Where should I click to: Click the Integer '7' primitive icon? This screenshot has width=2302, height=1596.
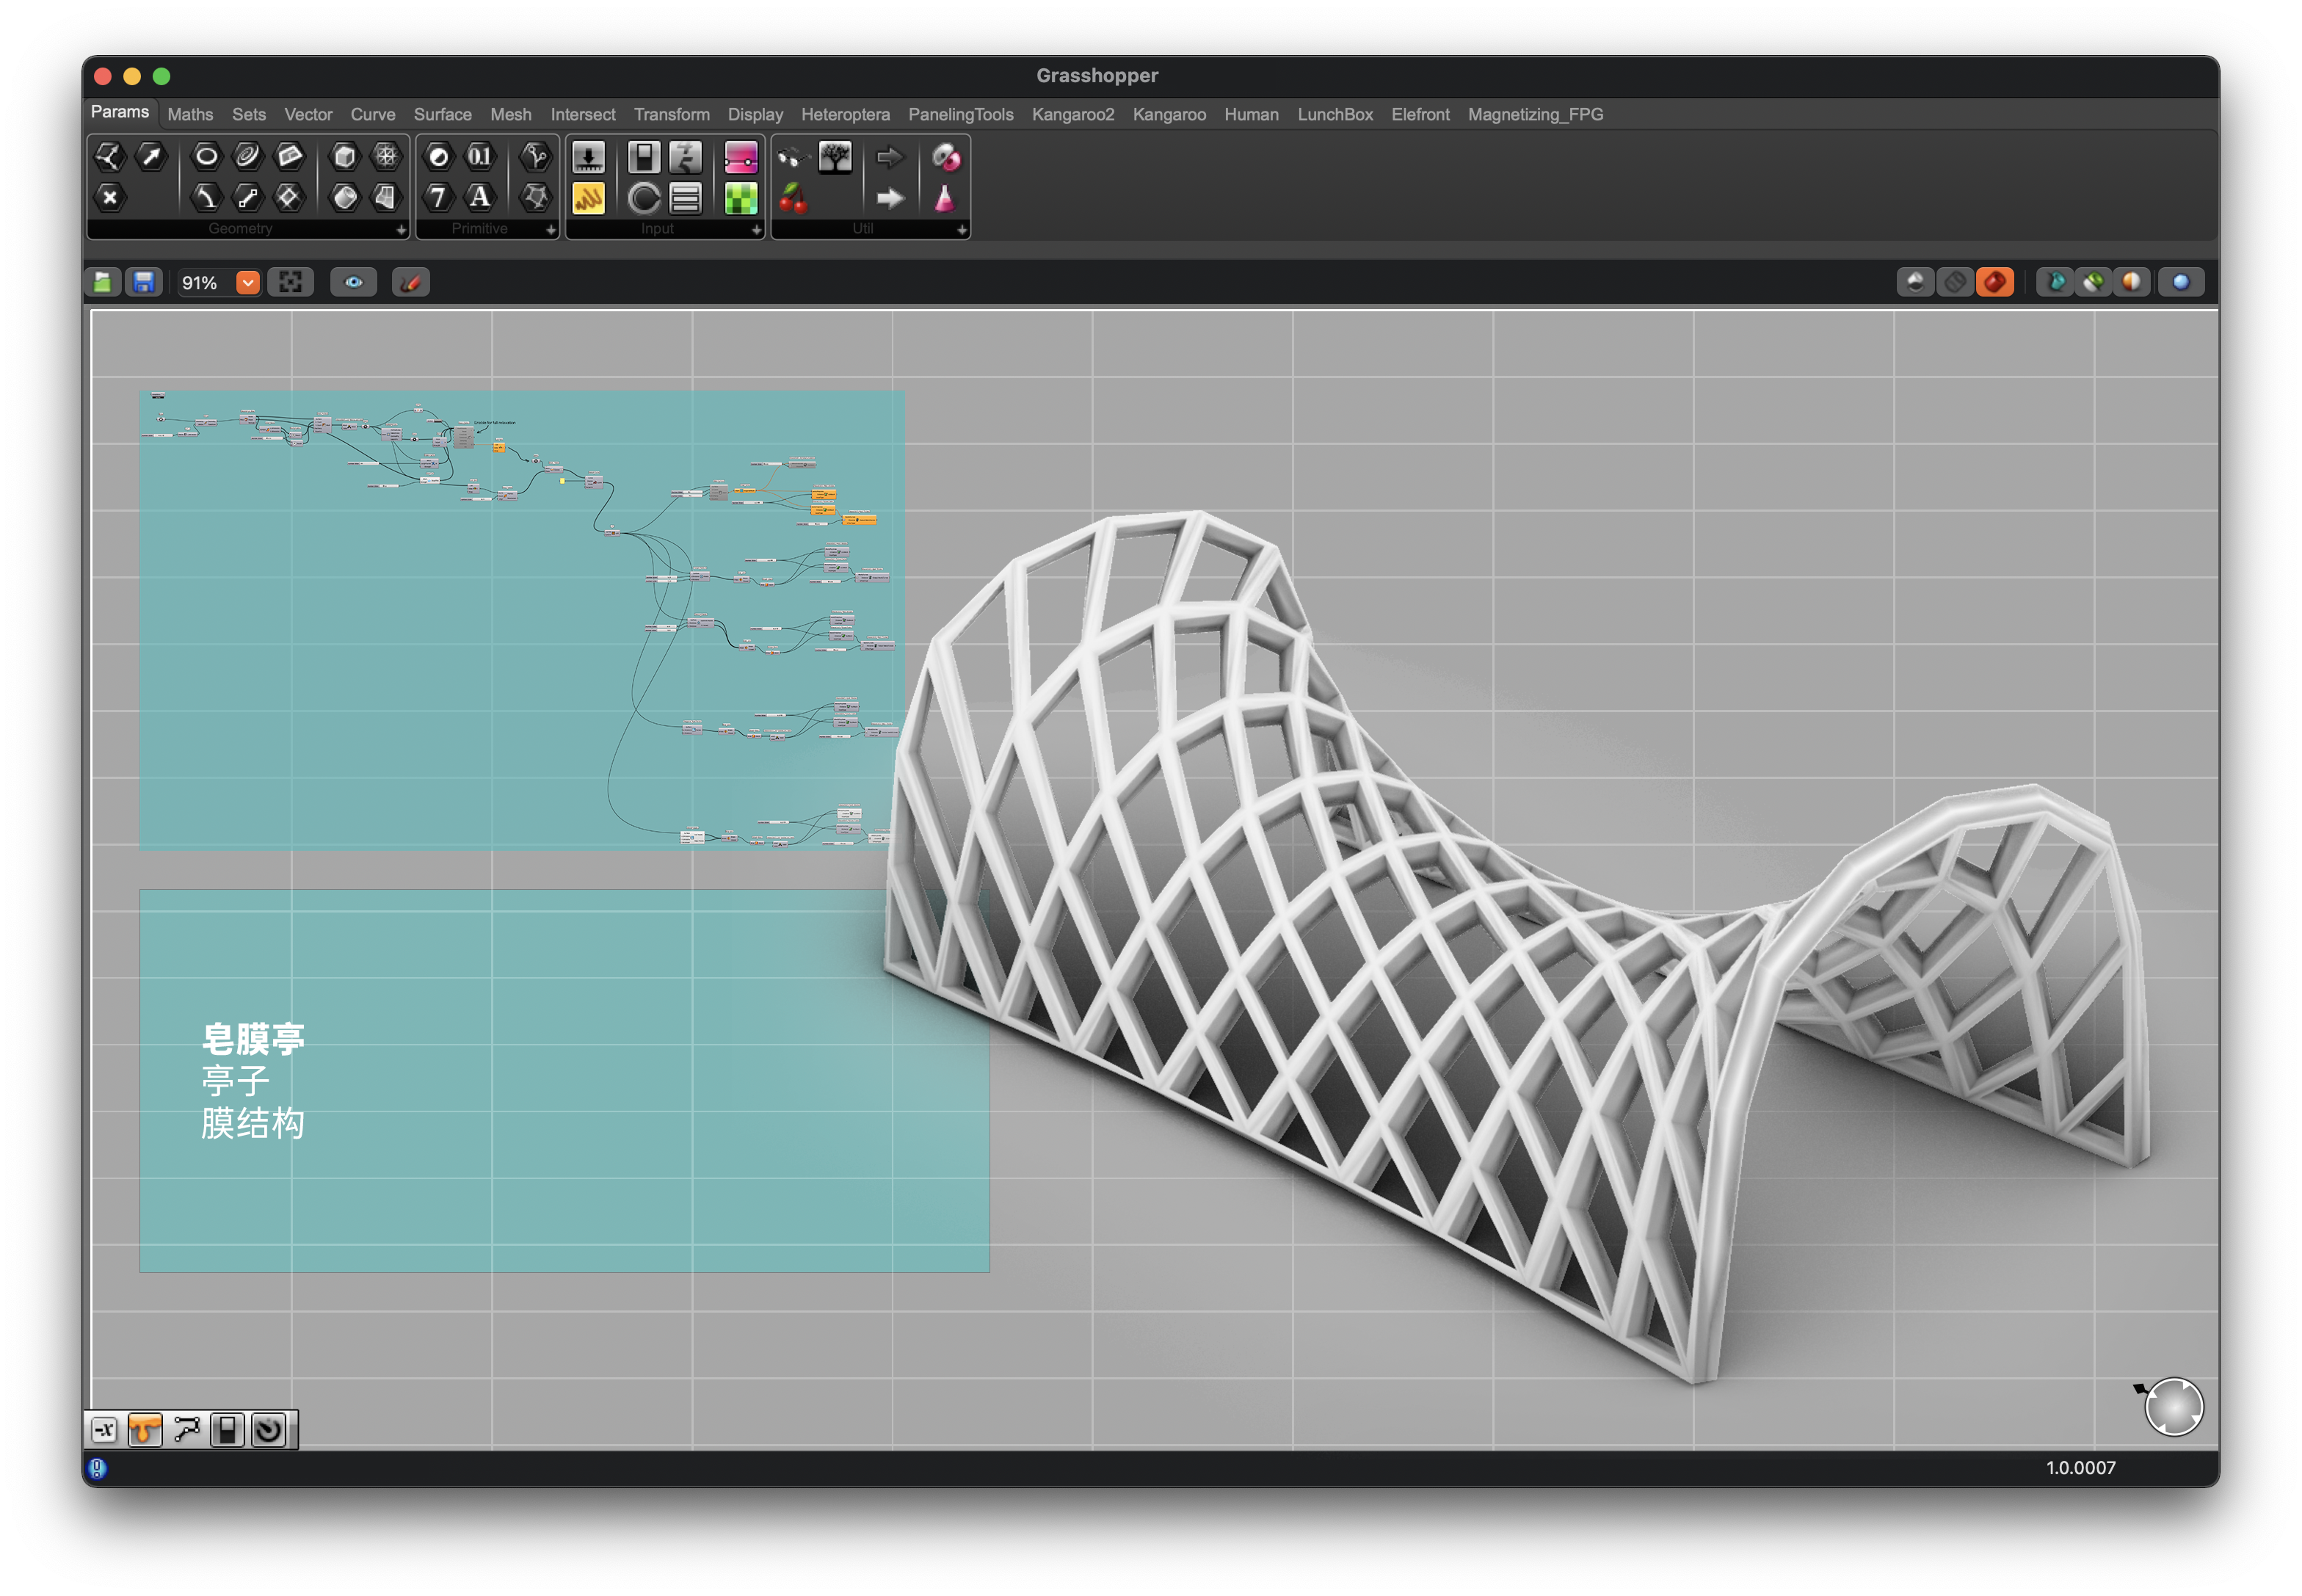(438, 198)
